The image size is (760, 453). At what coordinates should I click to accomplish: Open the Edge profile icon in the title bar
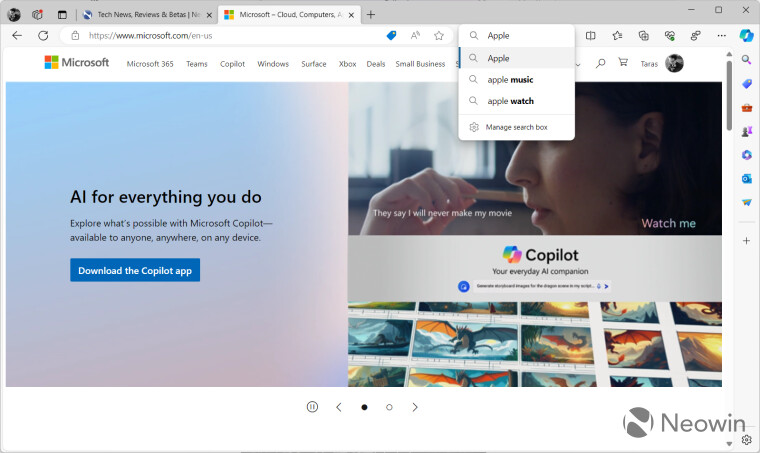click(14, 15)
